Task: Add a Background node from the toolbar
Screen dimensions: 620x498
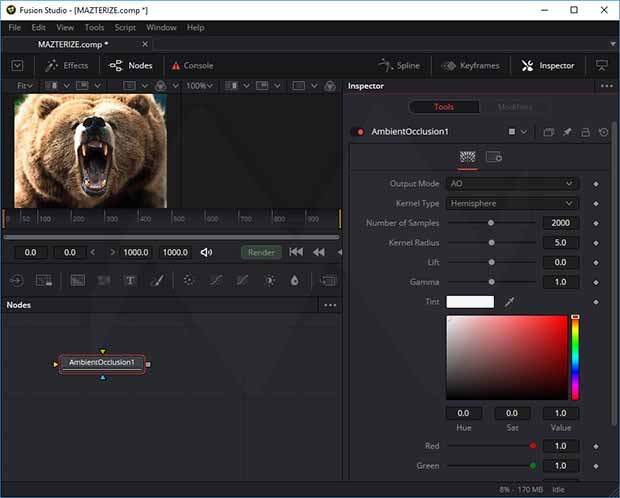Action: [78, 281]
